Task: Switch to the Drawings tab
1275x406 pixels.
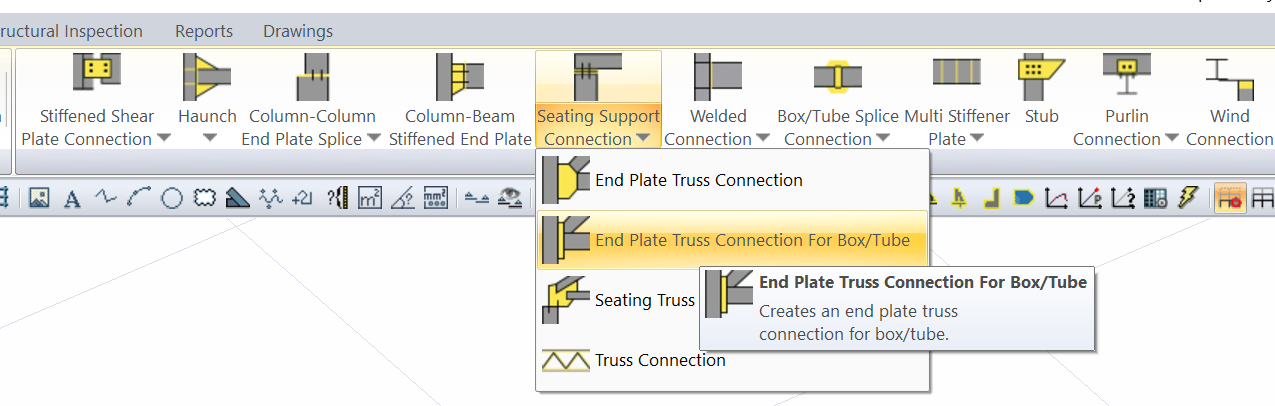Action: [298, 31]
